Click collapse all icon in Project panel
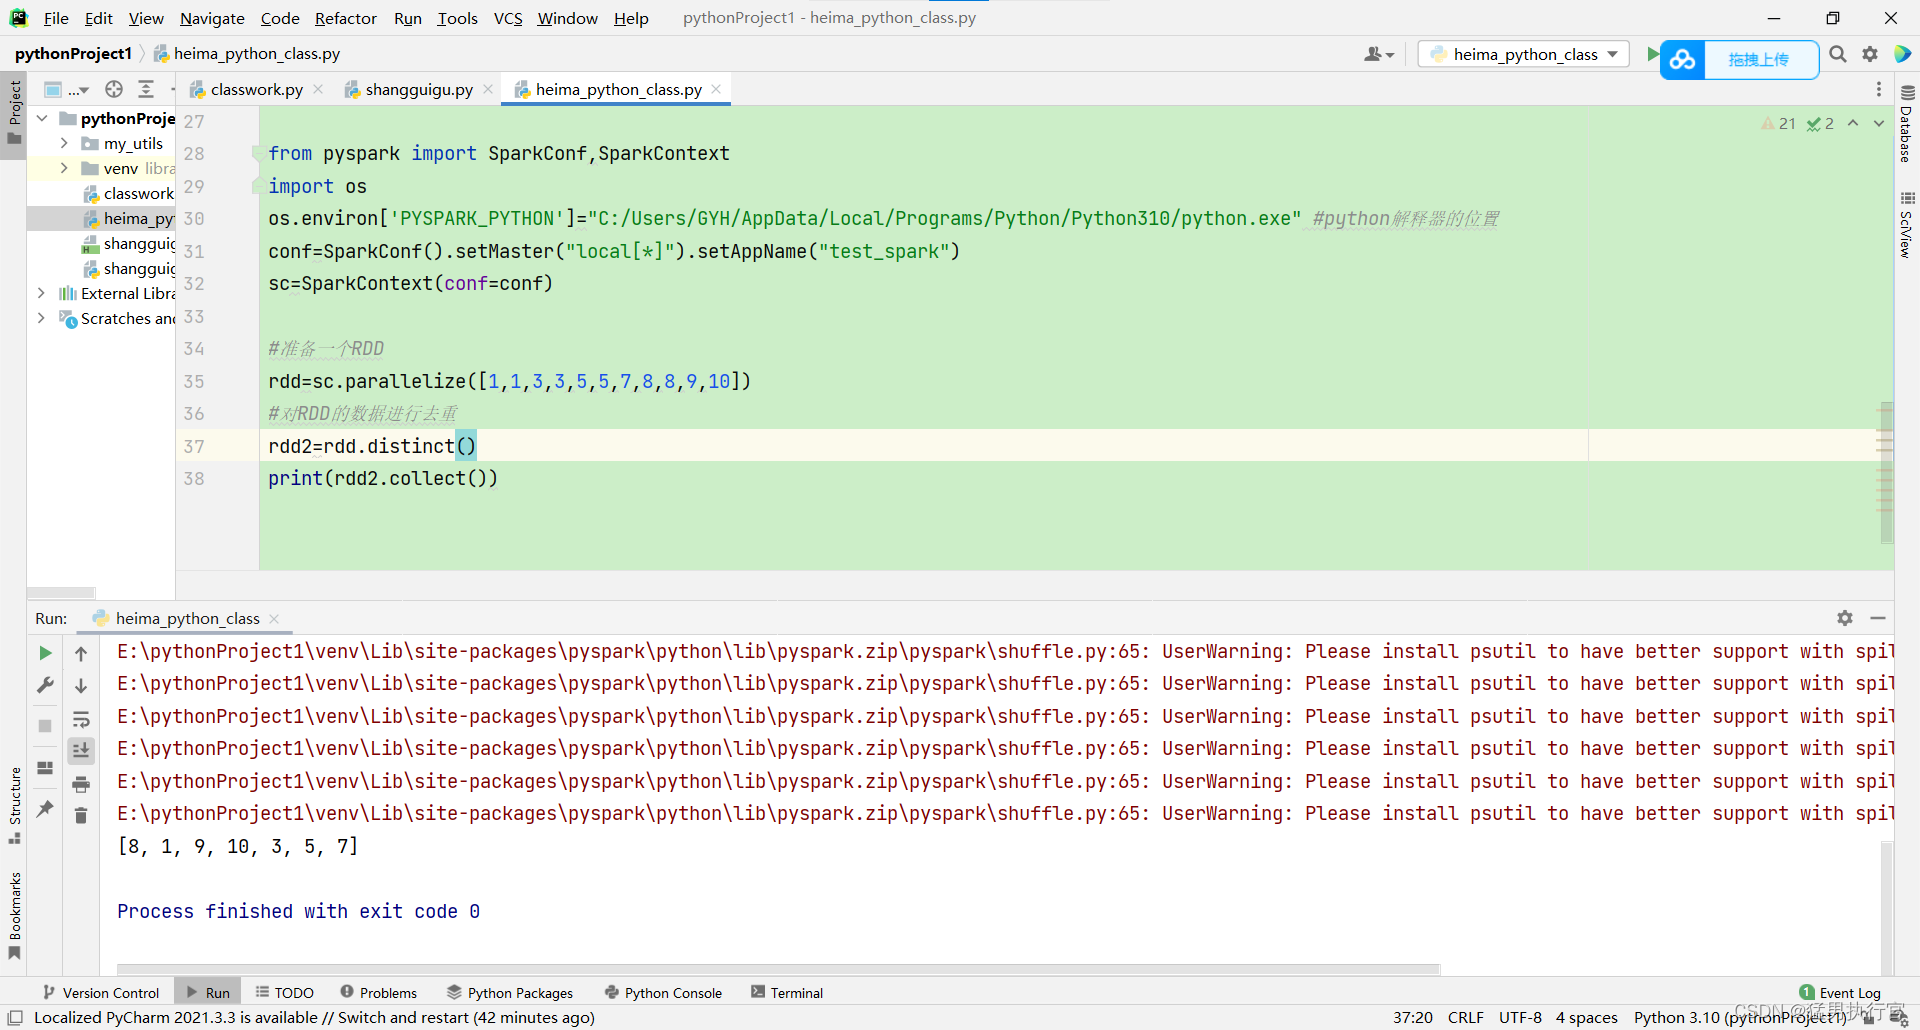 pyautogui.click(x=146, y=89)
